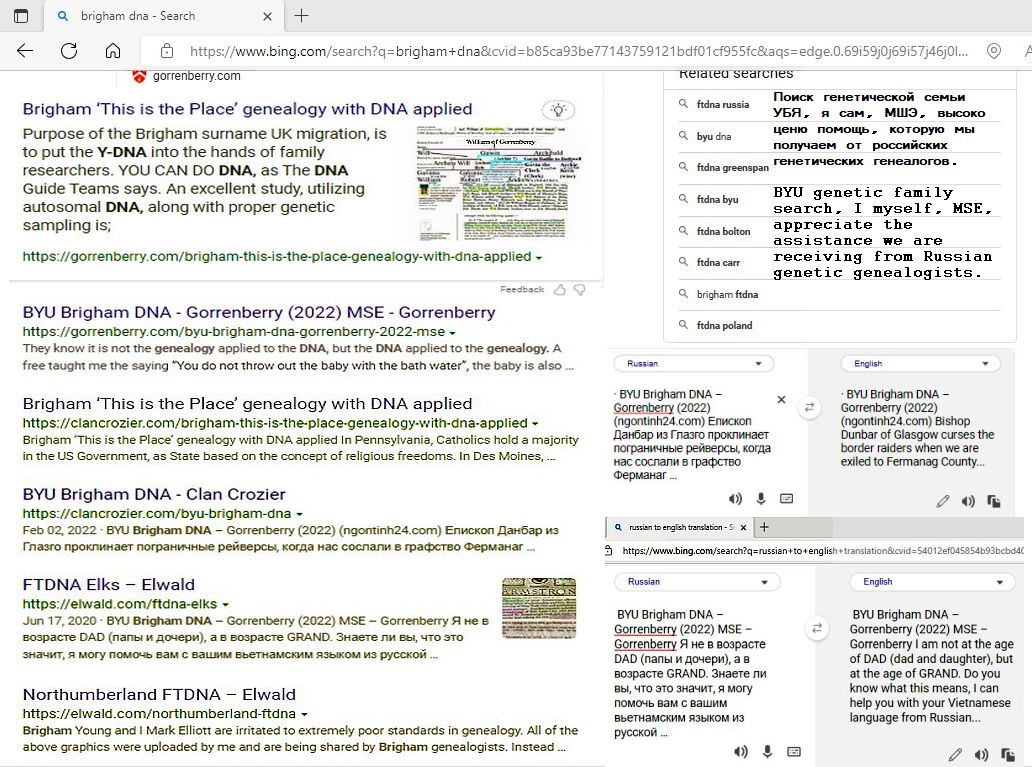Screen dimensions: 1032x767
Task: Open 'FTDNA Elks – Elwald' result
Action: 109,585
